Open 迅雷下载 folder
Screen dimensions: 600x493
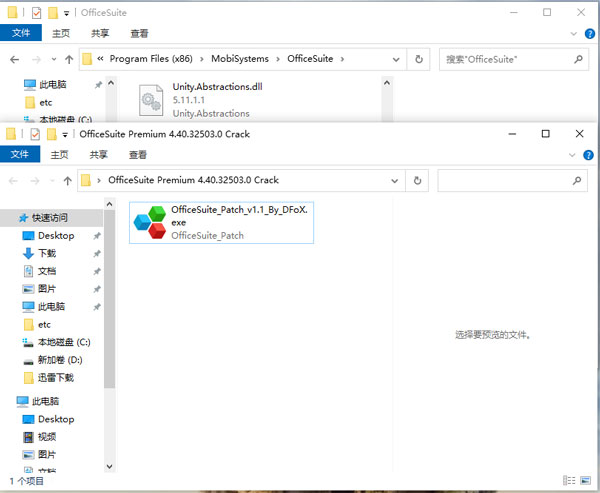click(55, 378)
